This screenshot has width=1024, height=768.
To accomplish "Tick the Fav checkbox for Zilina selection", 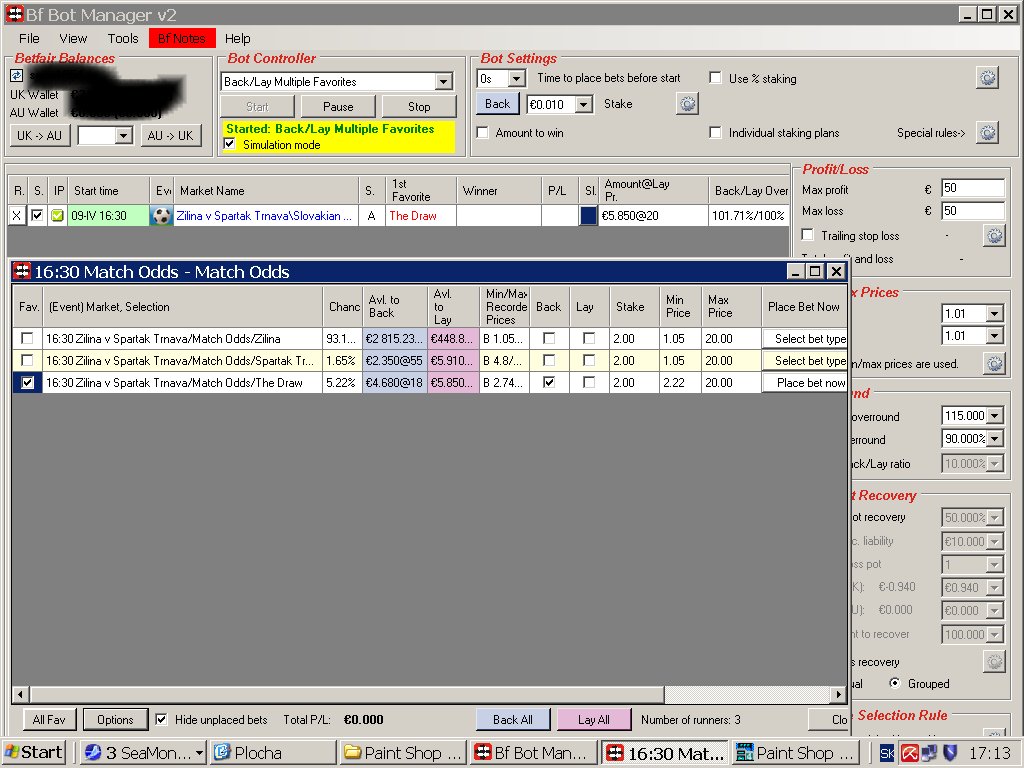I will [x=27, y=338].
